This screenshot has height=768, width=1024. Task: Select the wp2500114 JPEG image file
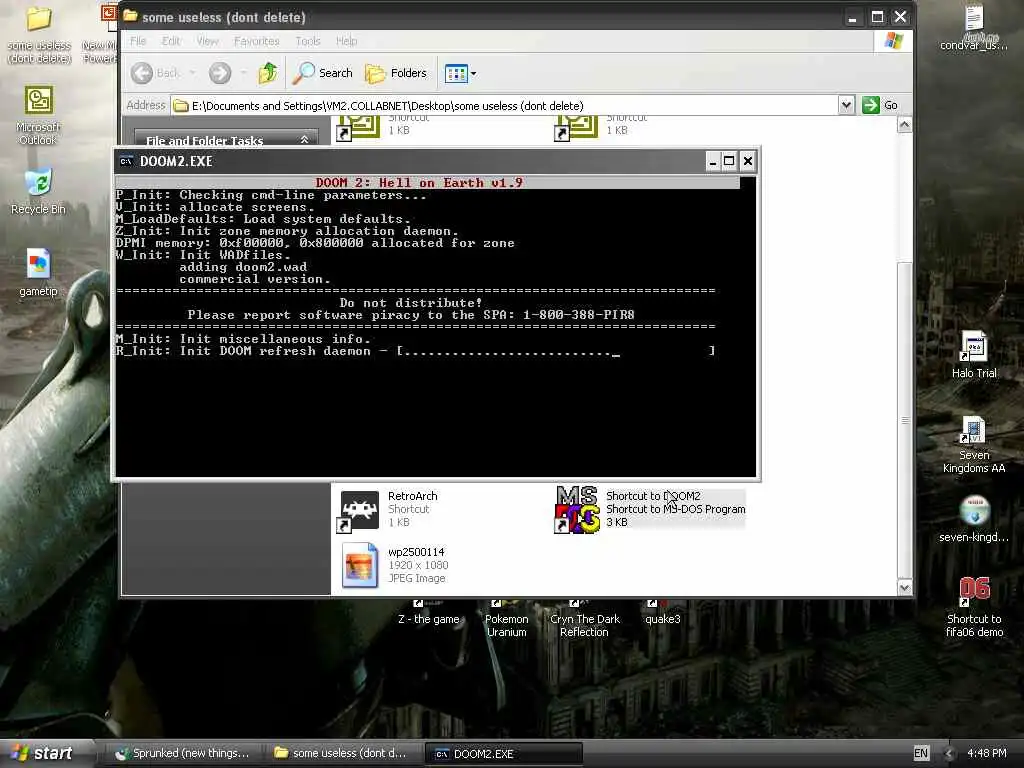pyautogui.click(x=360, y=566)
